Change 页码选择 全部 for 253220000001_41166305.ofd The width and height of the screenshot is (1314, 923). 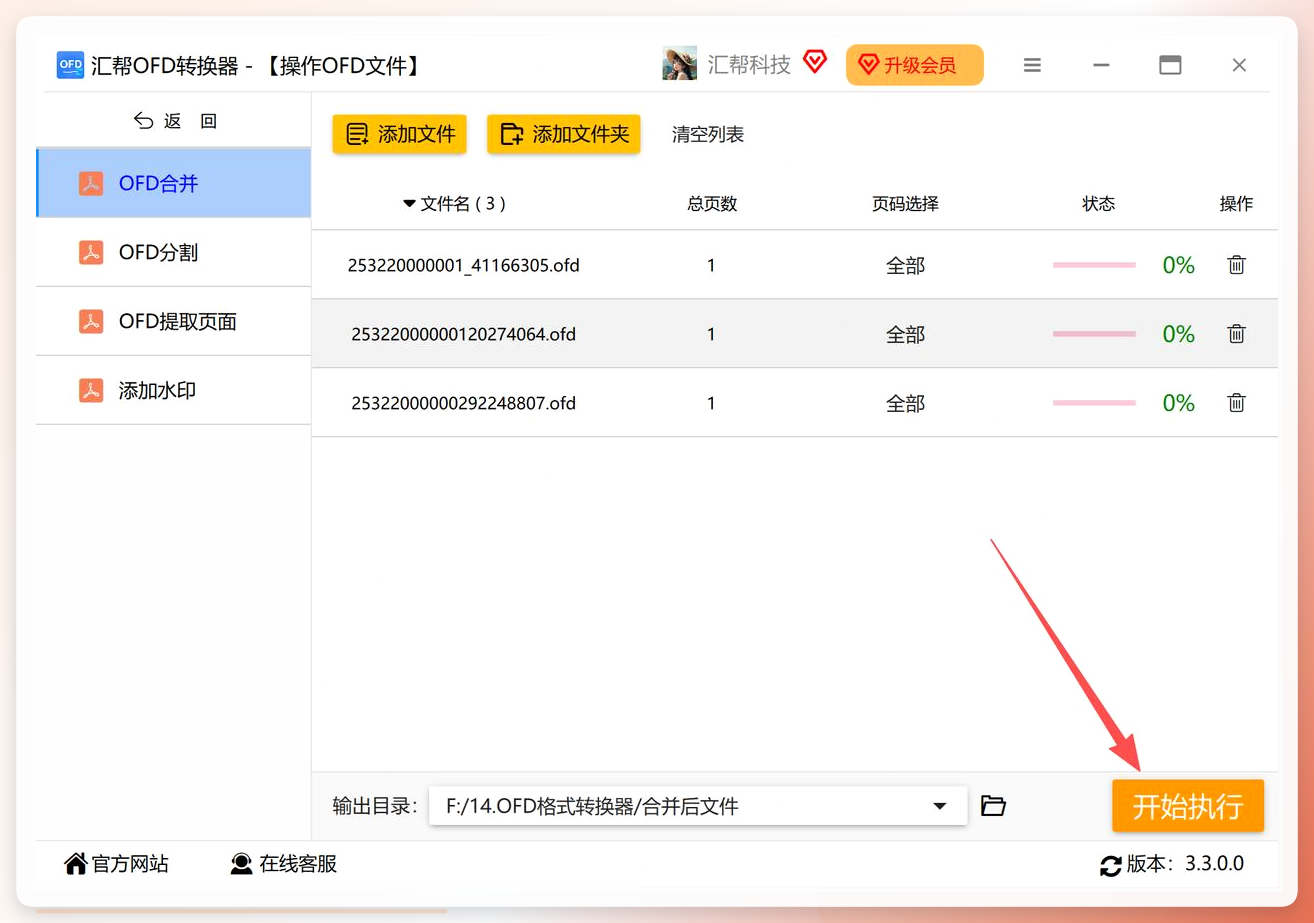click(x=906, y=265)
